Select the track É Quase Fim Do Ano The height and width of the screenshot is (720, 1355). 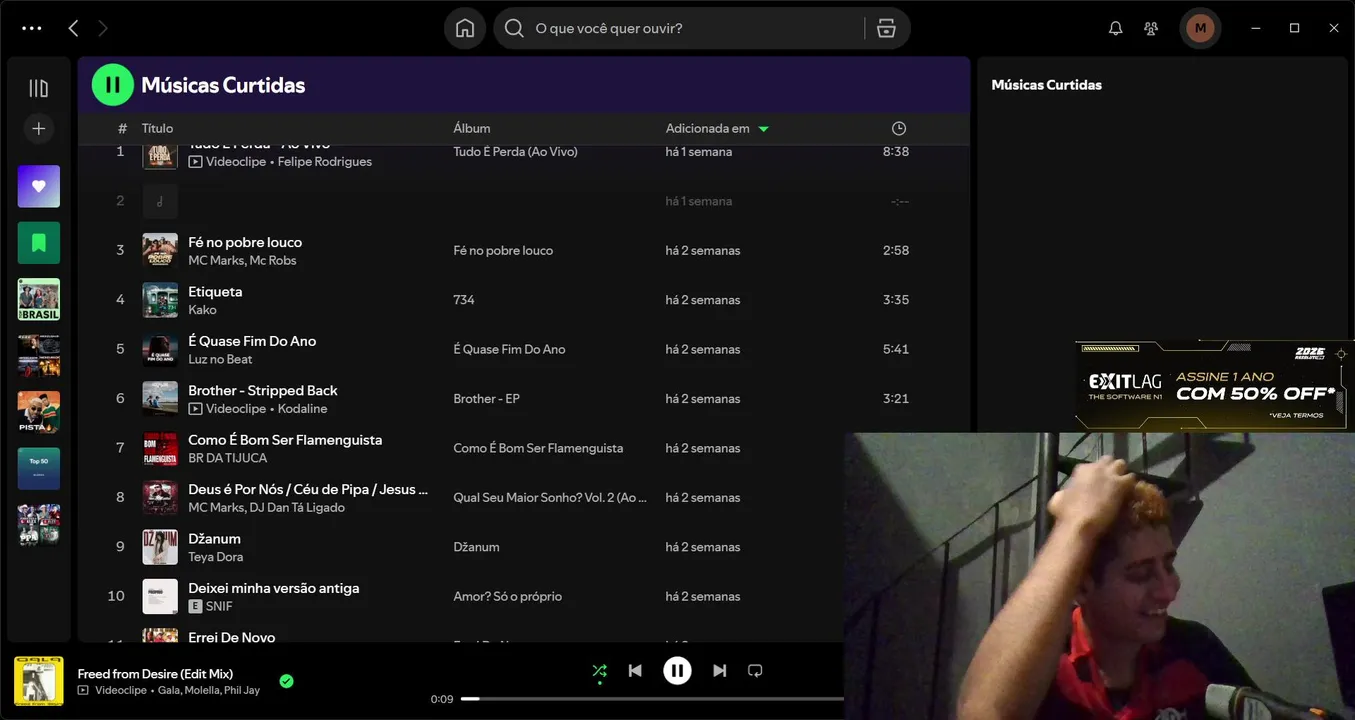(x=252, y=340)
